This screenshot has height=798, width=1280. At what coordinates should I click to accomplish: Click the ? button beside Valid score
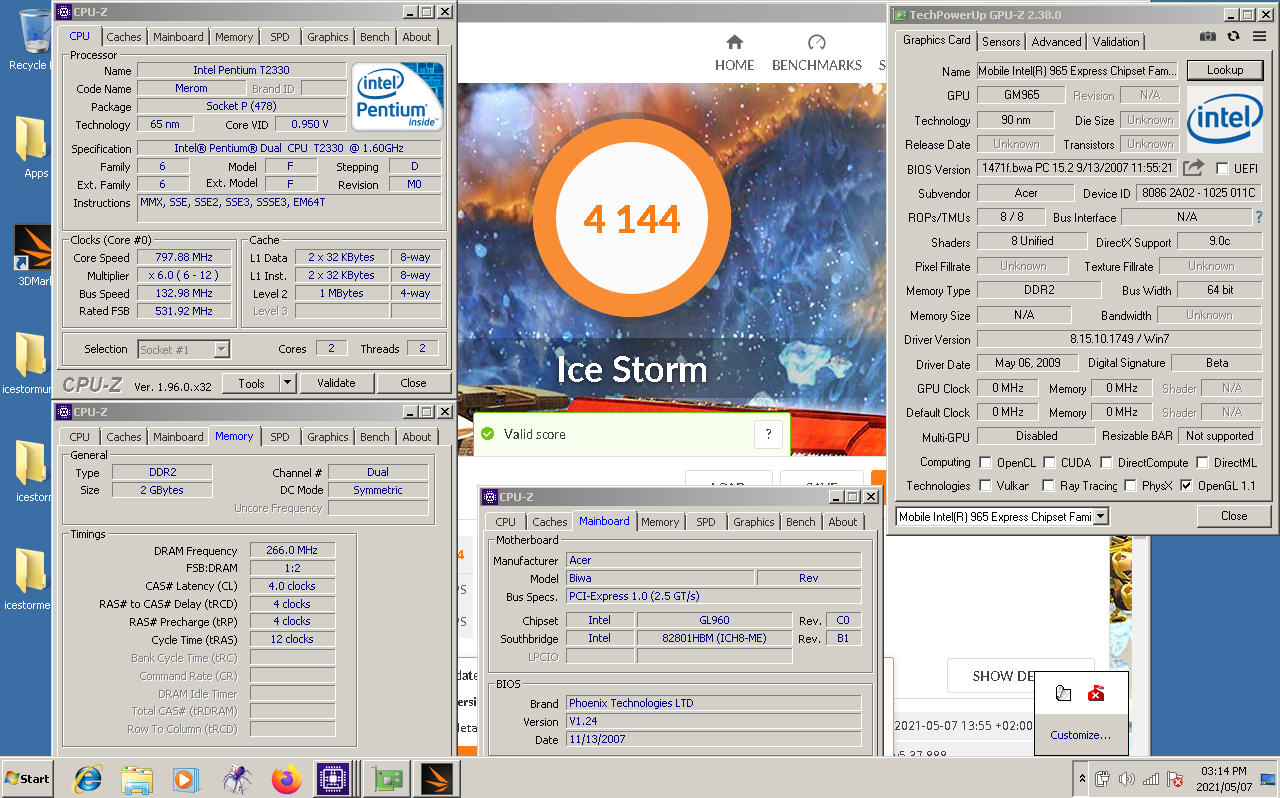[768, 434]
